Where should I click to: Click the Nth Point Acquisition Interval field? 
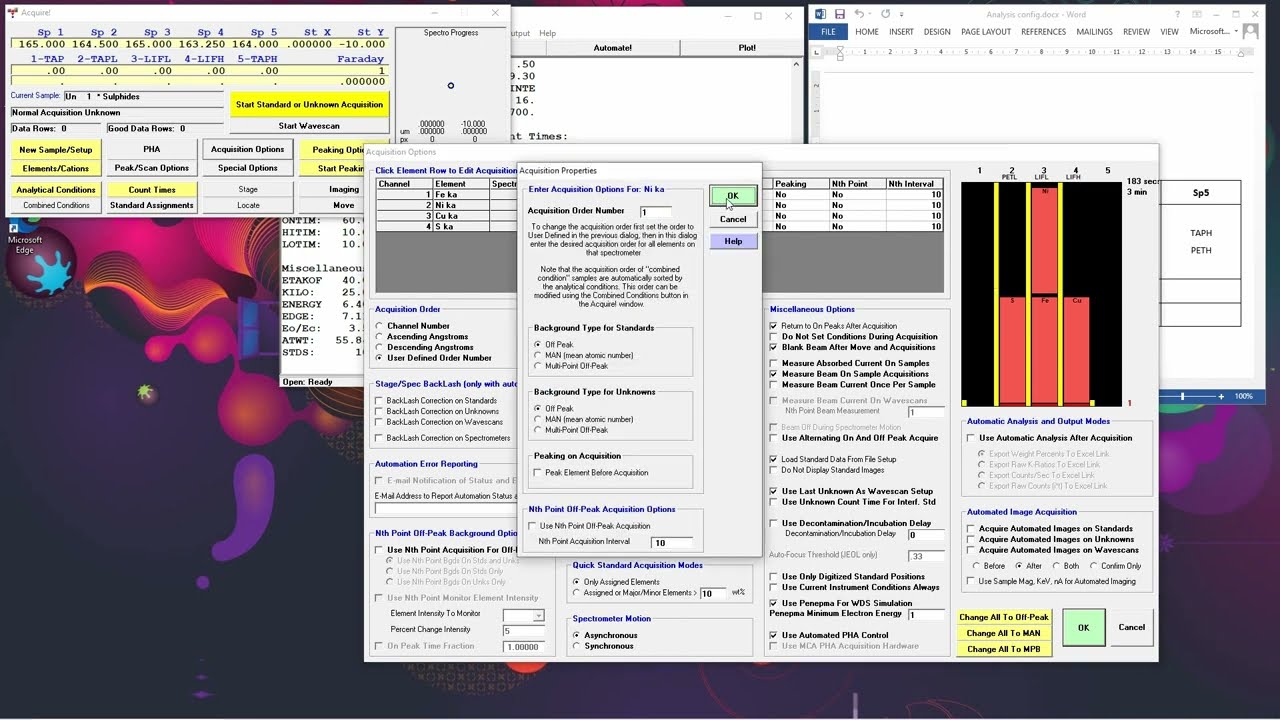coord(673,542)
